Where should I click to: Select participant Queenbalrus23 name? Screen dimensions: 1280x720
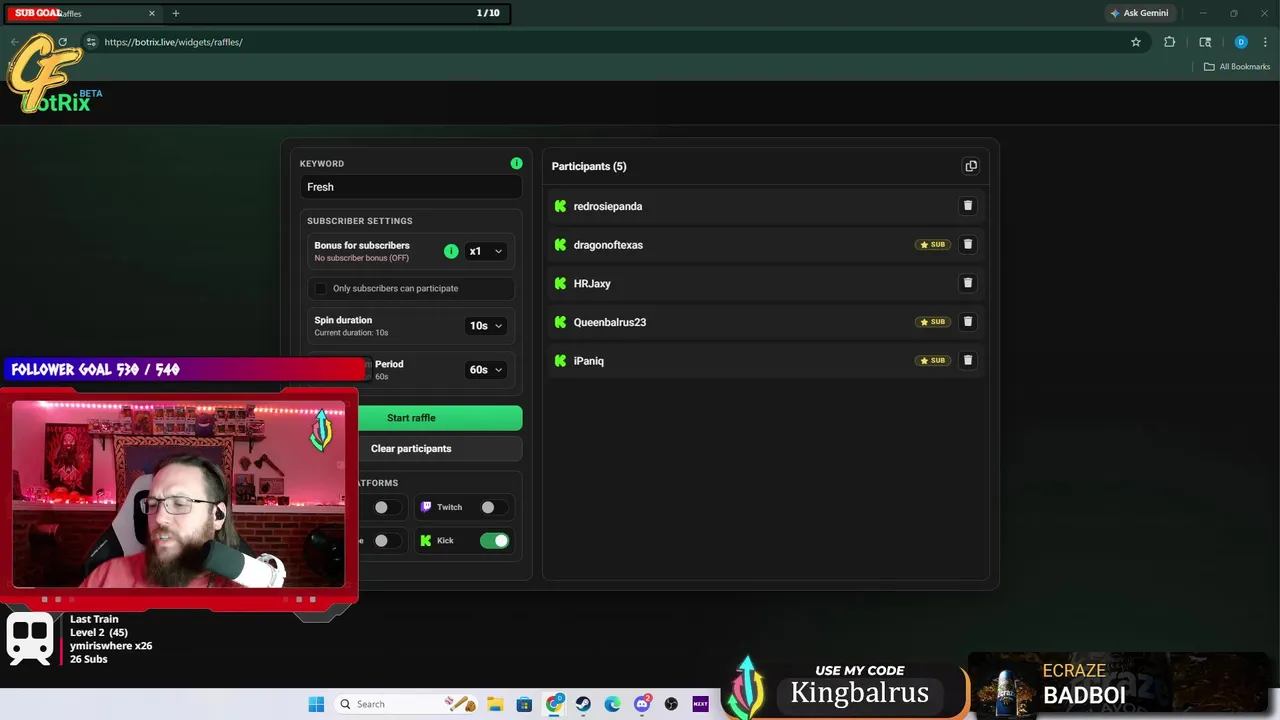point(610,322)
